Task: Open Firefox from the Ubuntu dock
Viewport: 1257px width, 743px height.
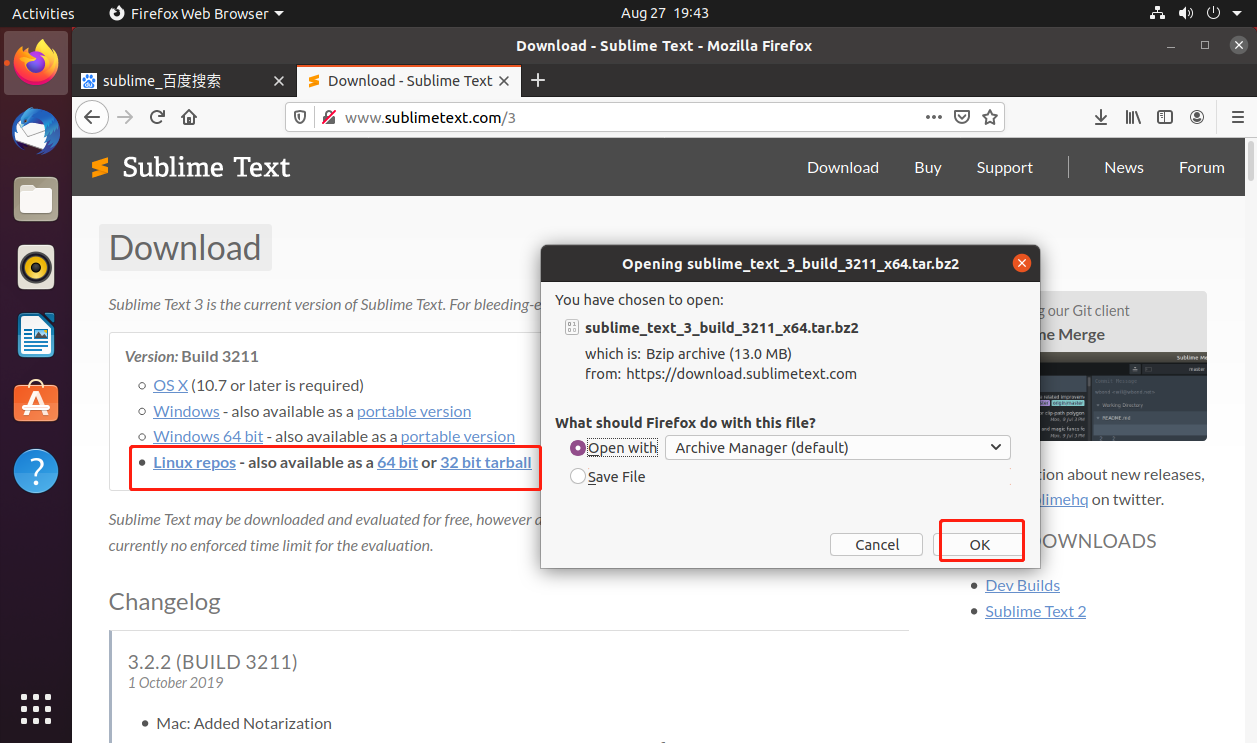Action: [36, 63]
